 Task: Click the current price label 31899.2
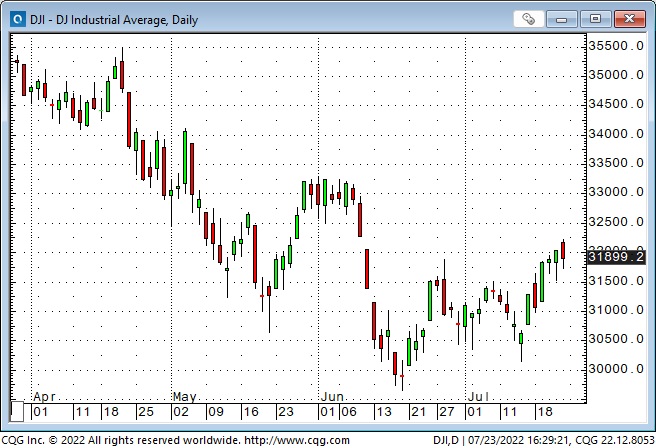(616, 256)
